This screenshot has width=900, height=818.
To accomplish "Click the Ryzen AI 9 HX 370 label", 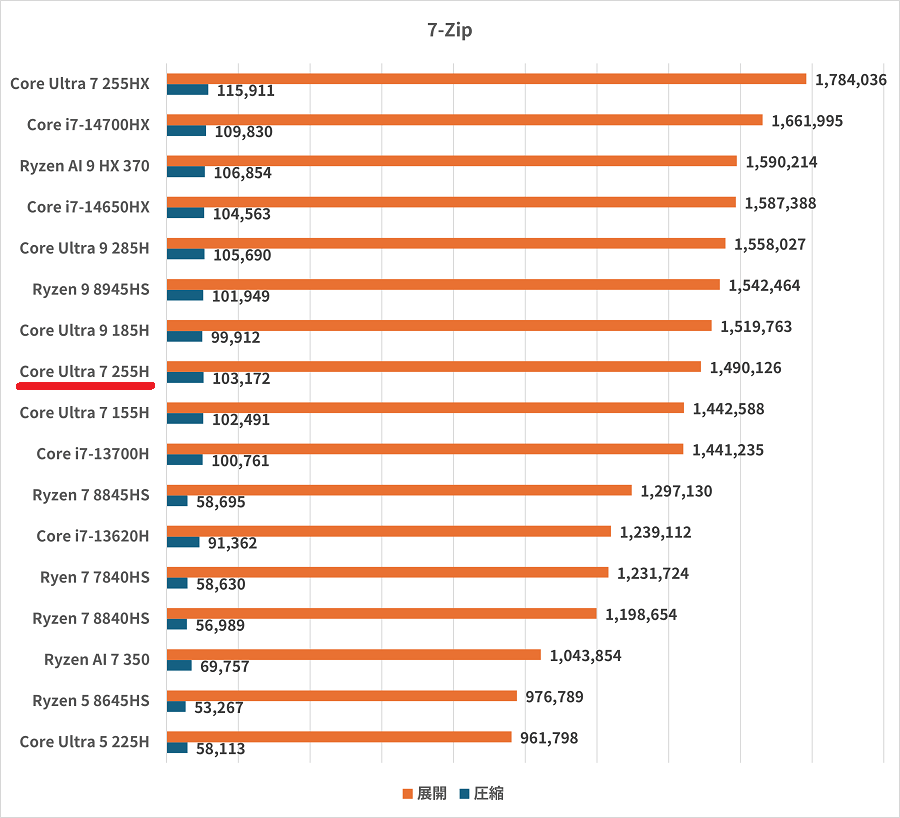I will coord(84,166).
